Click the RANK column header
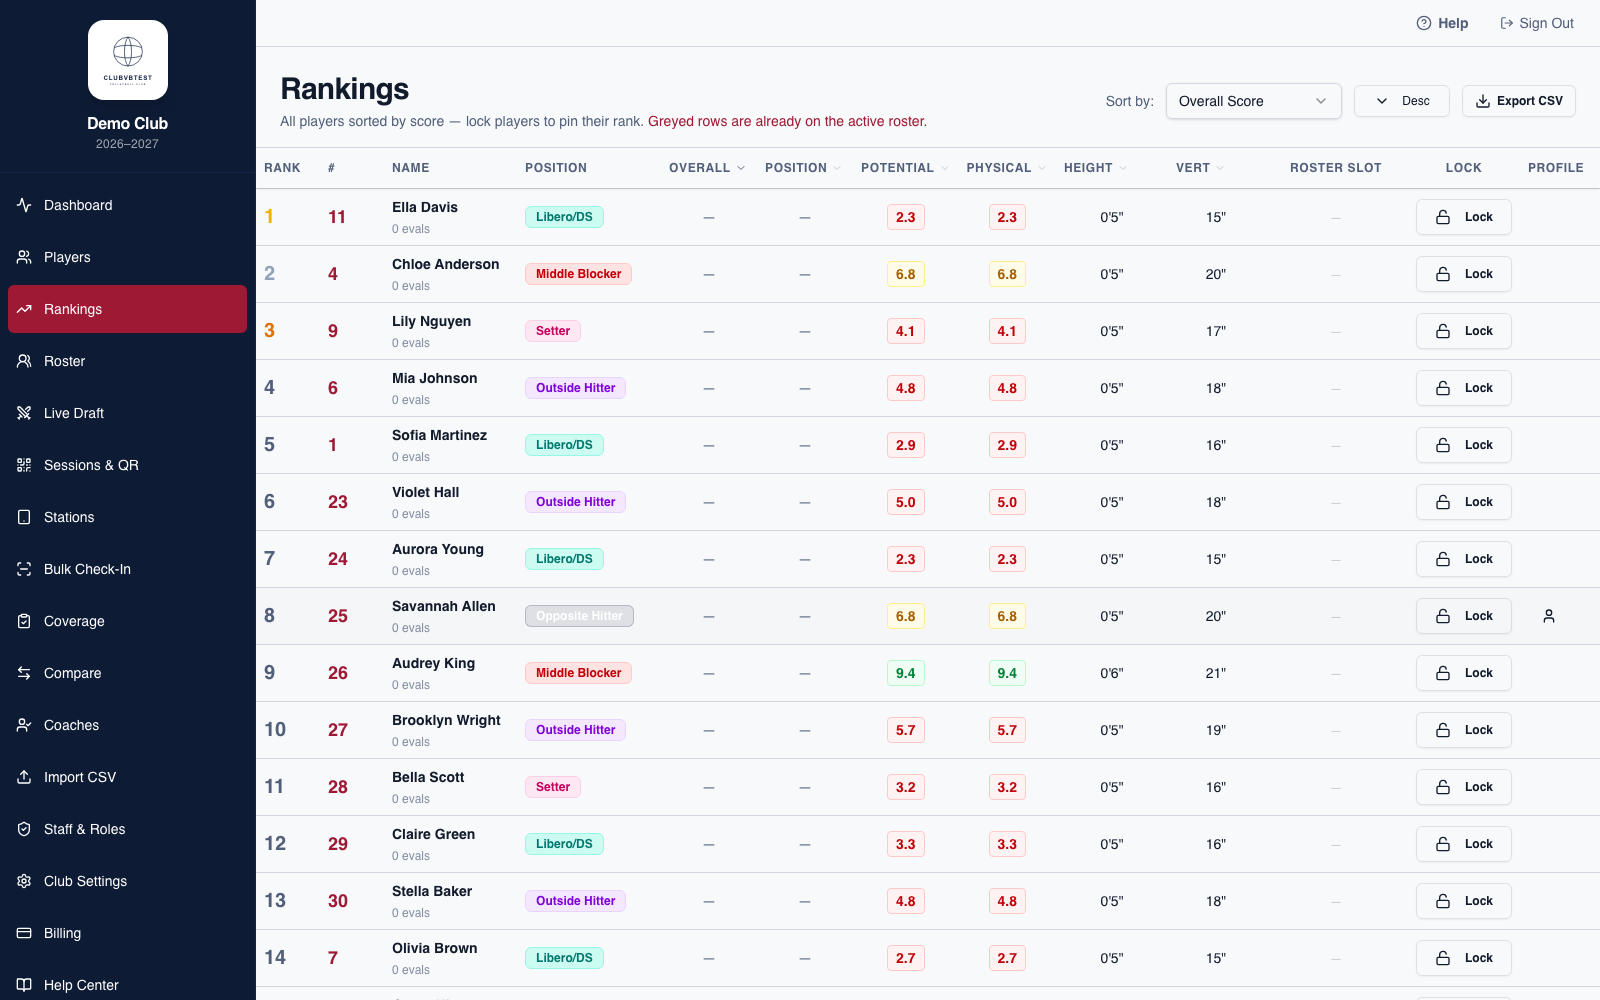The image size is (1600, 1000). (x=282, y=168)
